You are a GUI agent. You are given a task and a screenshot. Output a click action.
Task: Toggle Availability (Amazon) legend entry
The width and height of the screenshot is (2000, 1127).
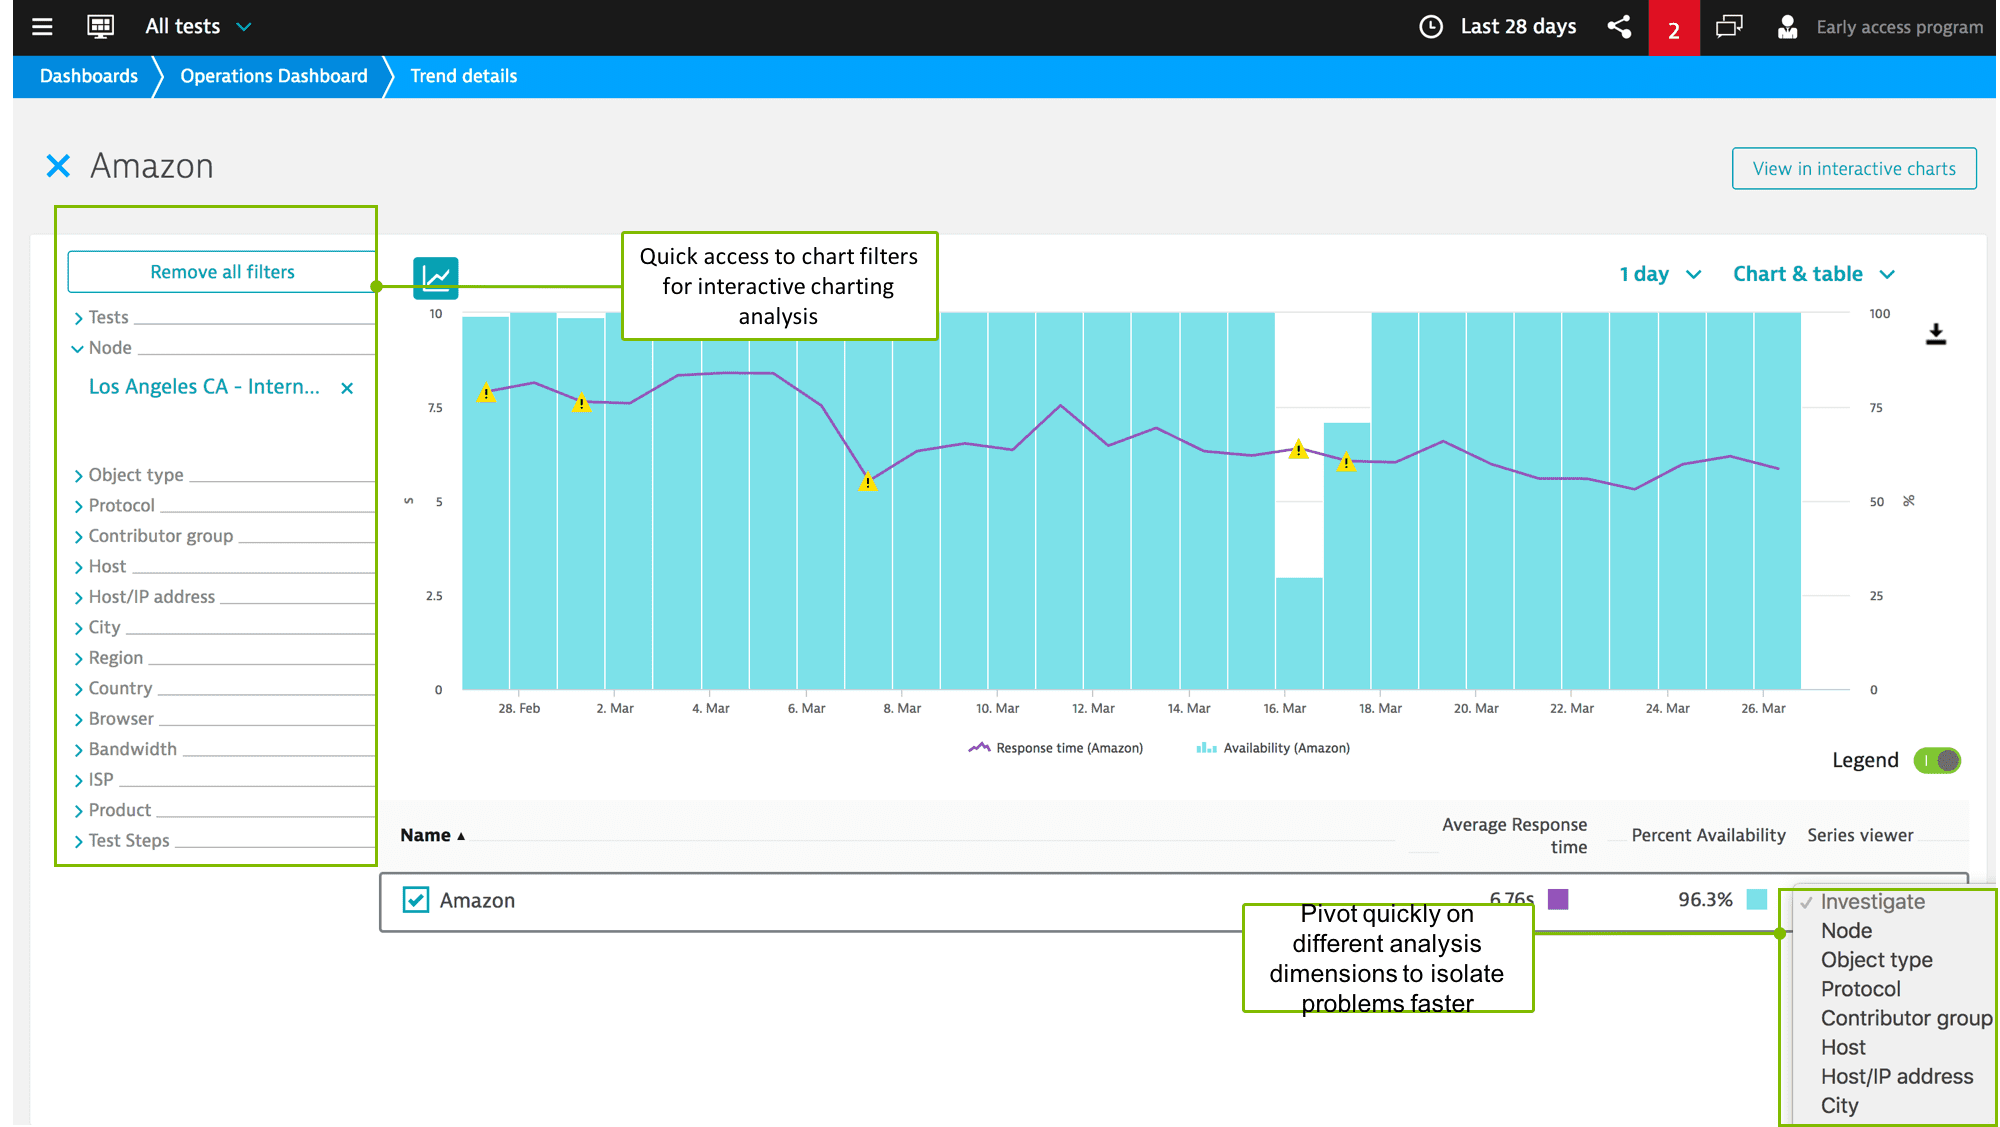[x=1272, y=748]
